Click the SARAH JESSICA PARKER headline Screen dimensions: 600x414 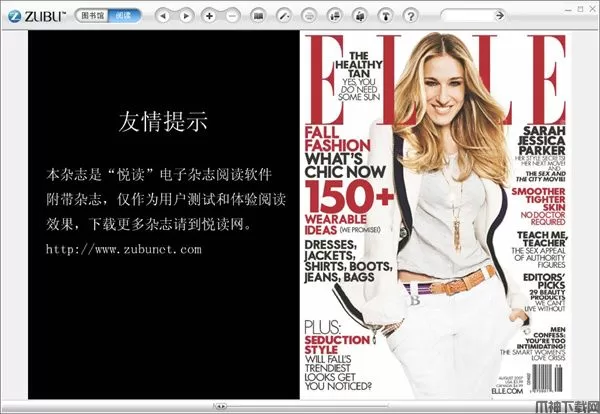[541, 140]
